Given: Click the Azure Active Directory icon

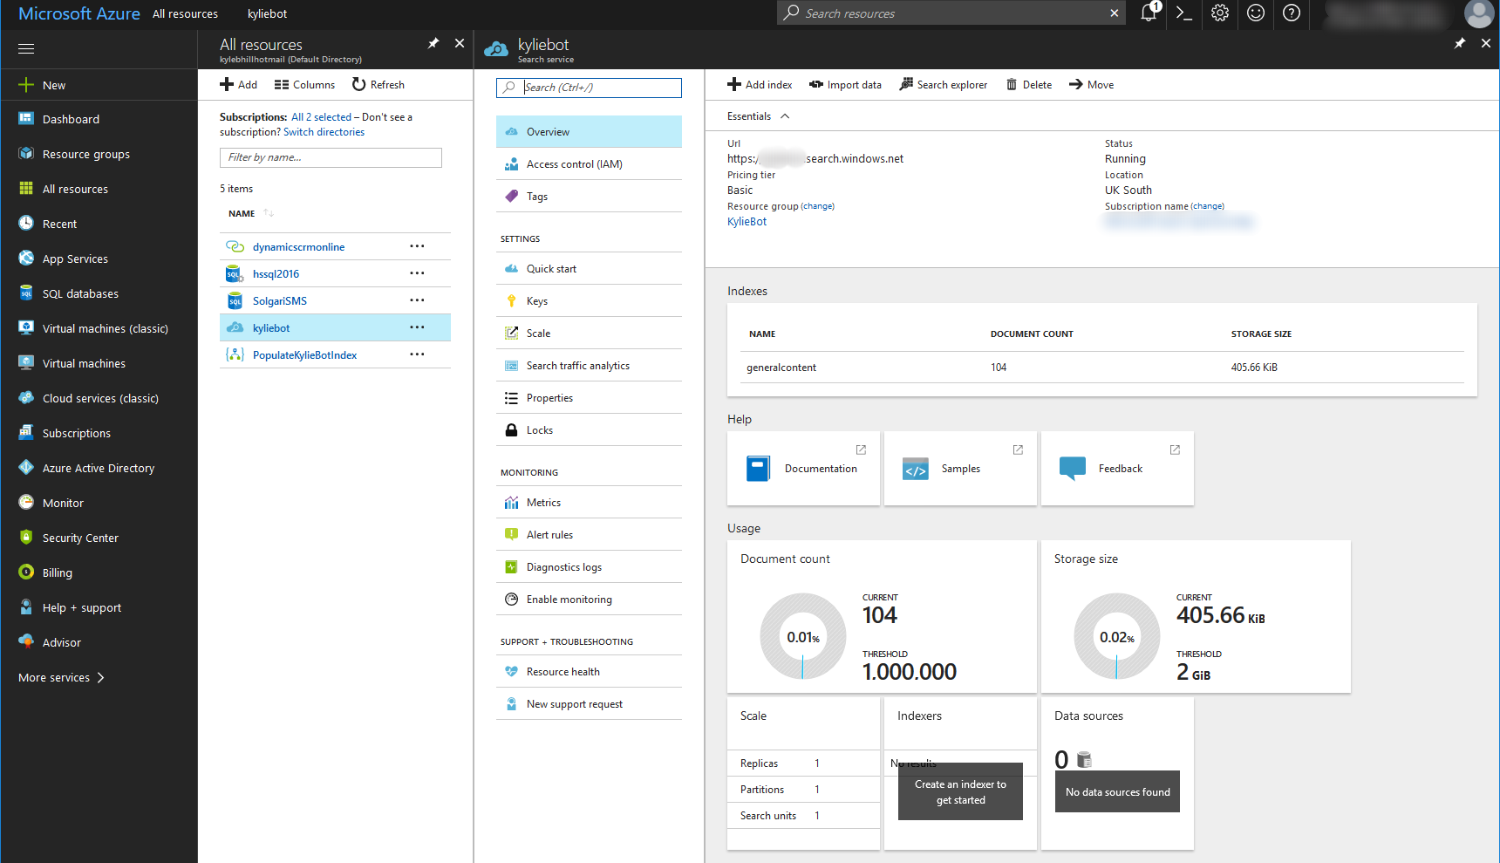Looking at the screenshot, I should 26,468.
